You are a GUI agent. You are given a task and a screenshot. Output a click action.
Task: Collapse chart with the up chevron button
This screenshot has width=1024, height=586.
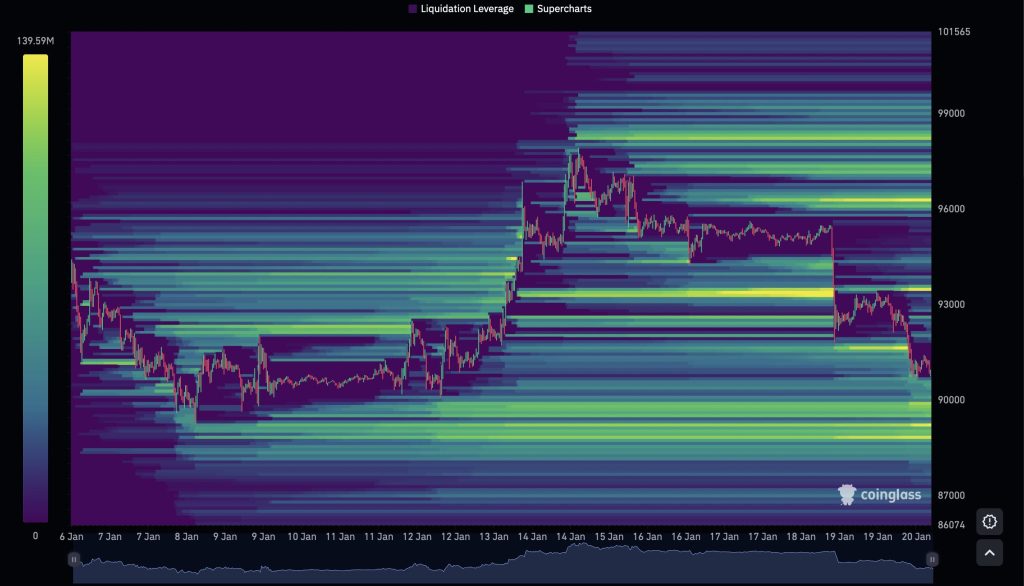coord(989,553)
